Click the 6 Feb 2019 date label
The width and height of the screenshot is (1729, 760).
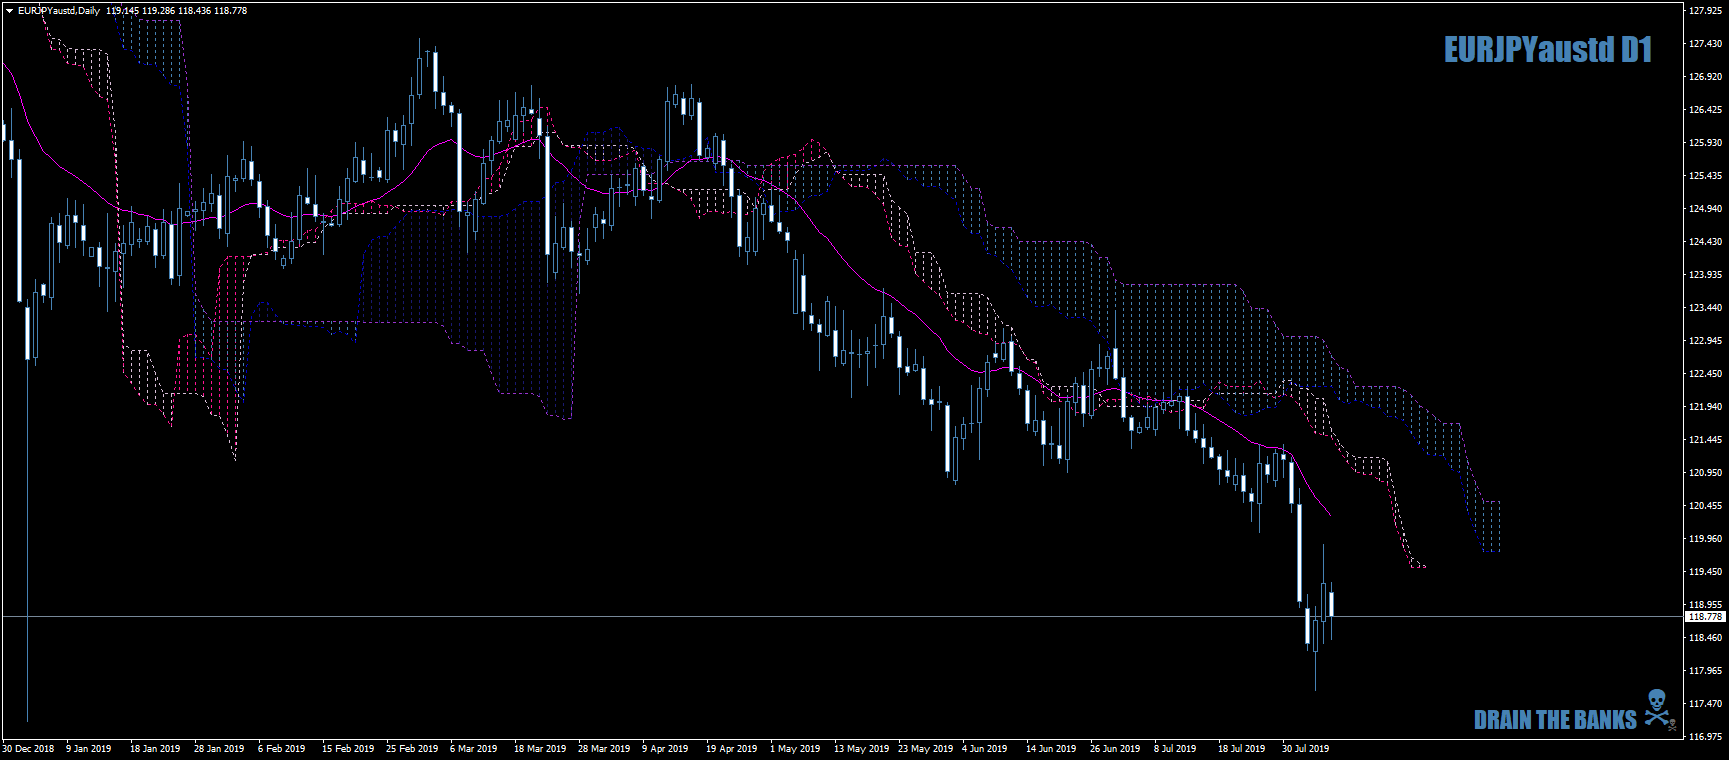282,749
